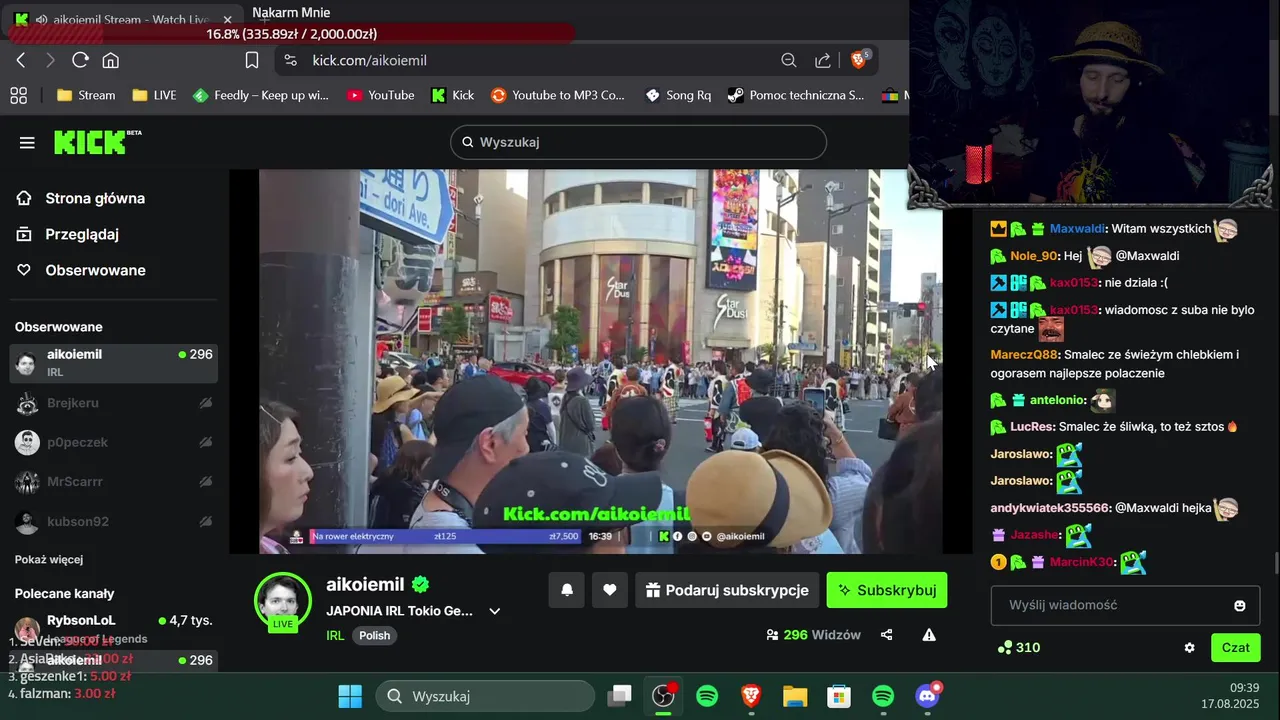Open emoji picker in chat input
This screenshot has width=1280, height=720.
1240,605
